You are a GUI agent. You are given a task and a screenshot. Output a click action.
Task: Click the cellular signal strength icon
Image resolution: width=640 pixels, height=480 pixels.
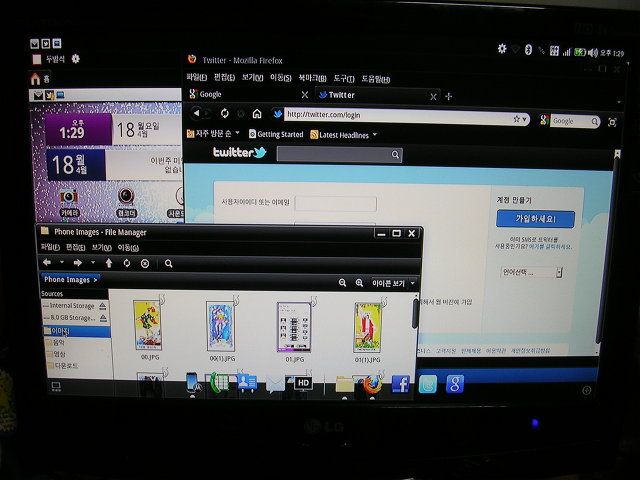click(x=567, y=52)
